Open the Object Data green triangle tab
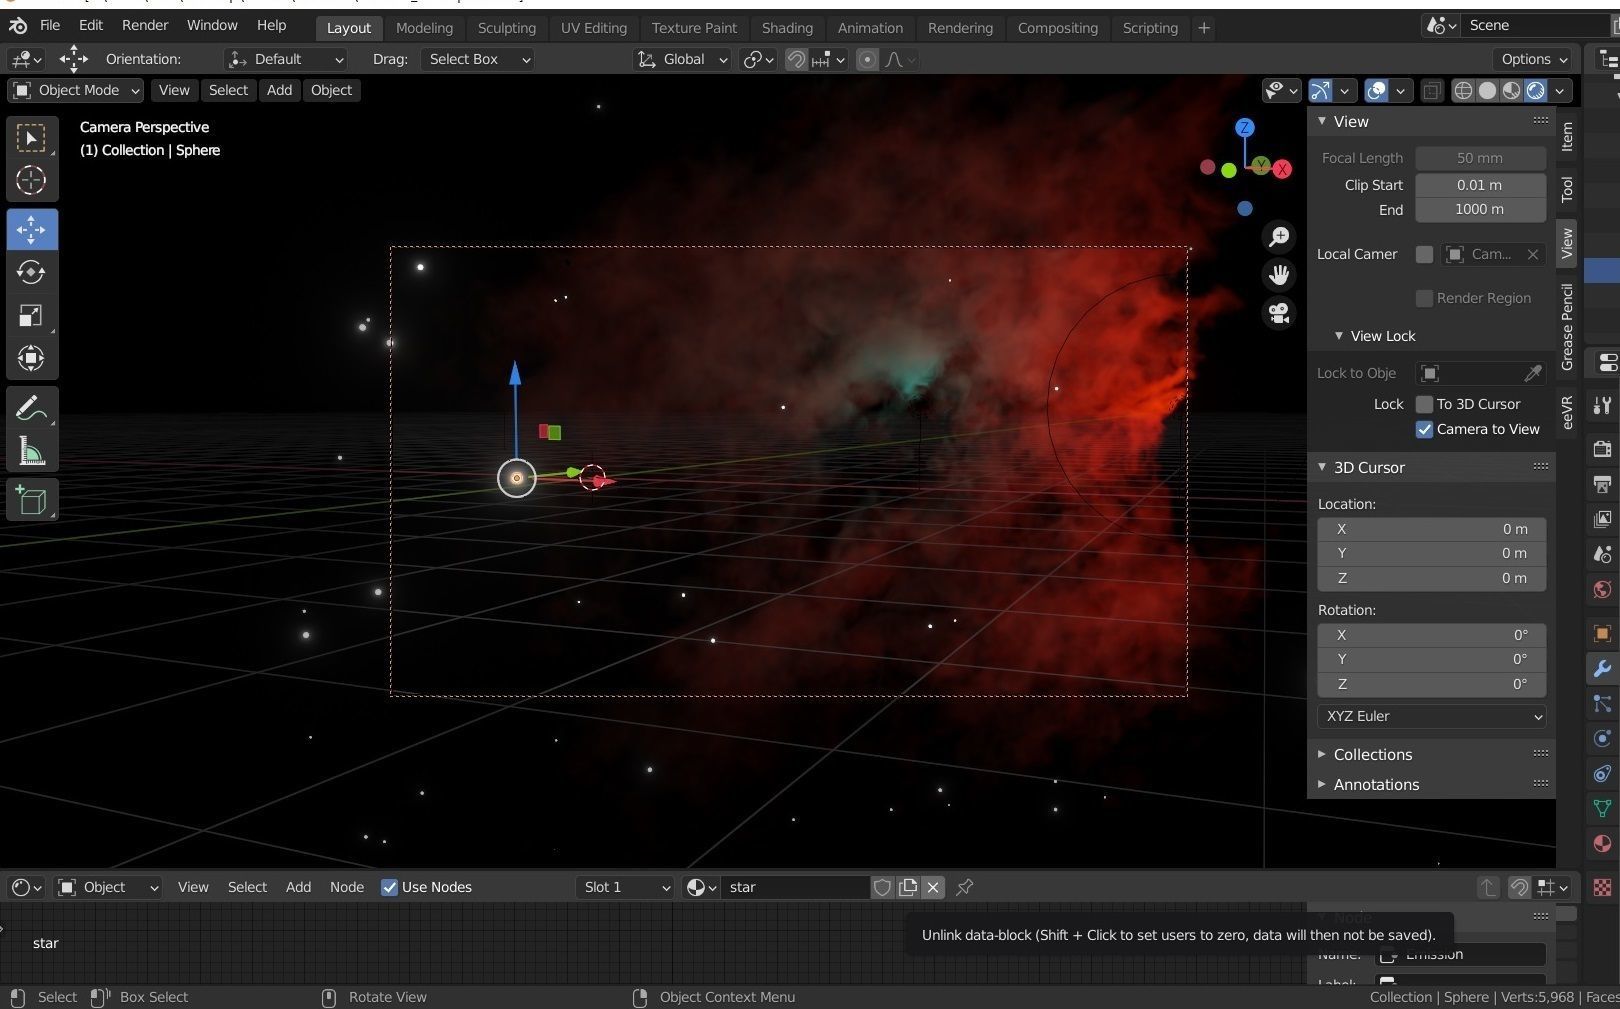Image resolution: width=1620 pixels, height=1009 pixels. tap(1602, 808)
